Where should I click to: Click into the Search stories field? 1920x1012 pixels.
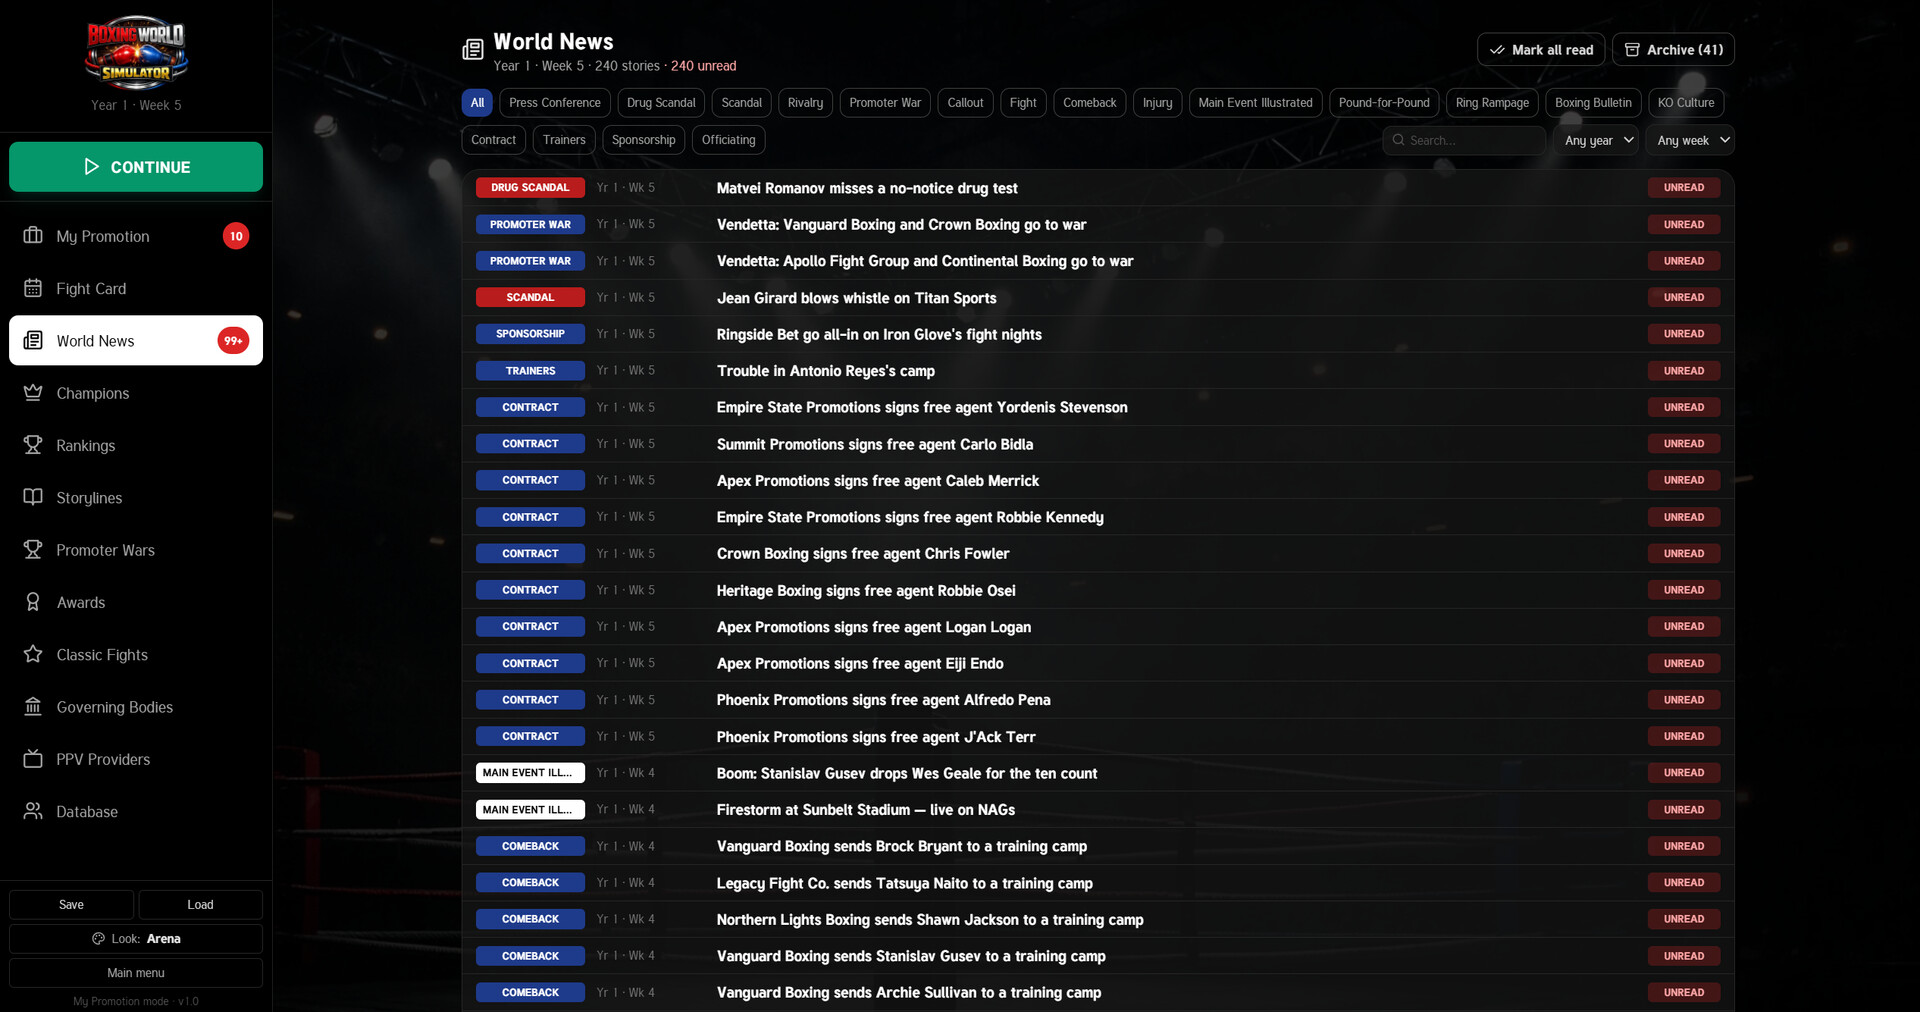point(1464,140)
